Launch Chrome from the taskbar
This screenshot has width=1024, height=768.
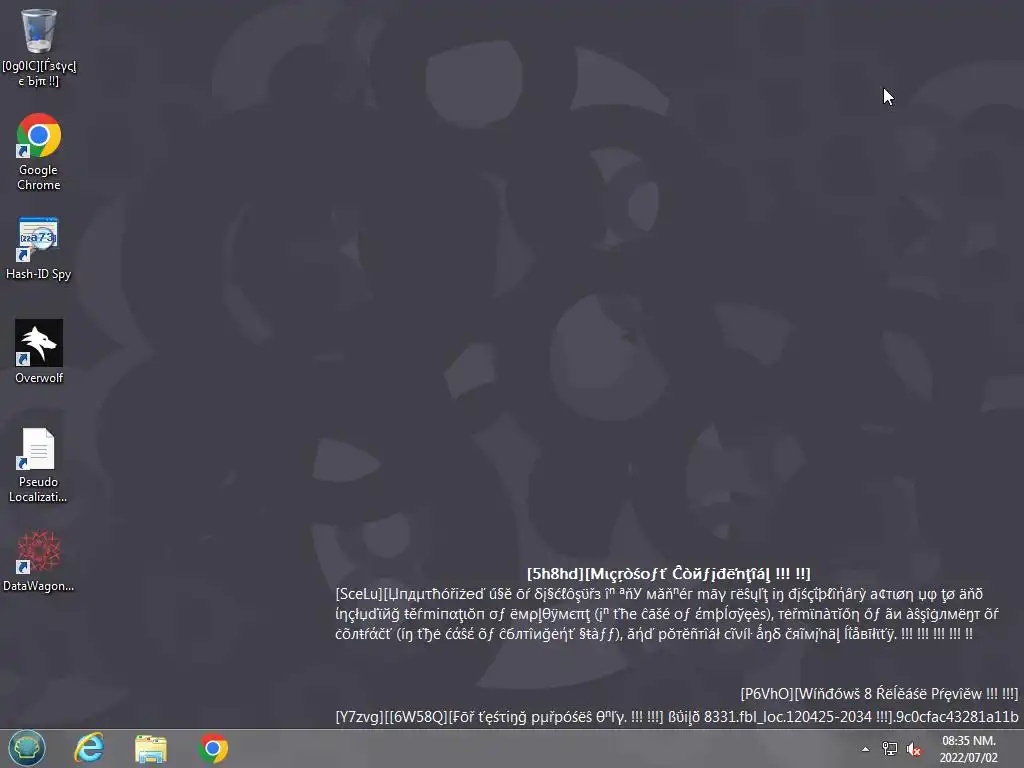(x=213, y=748)
